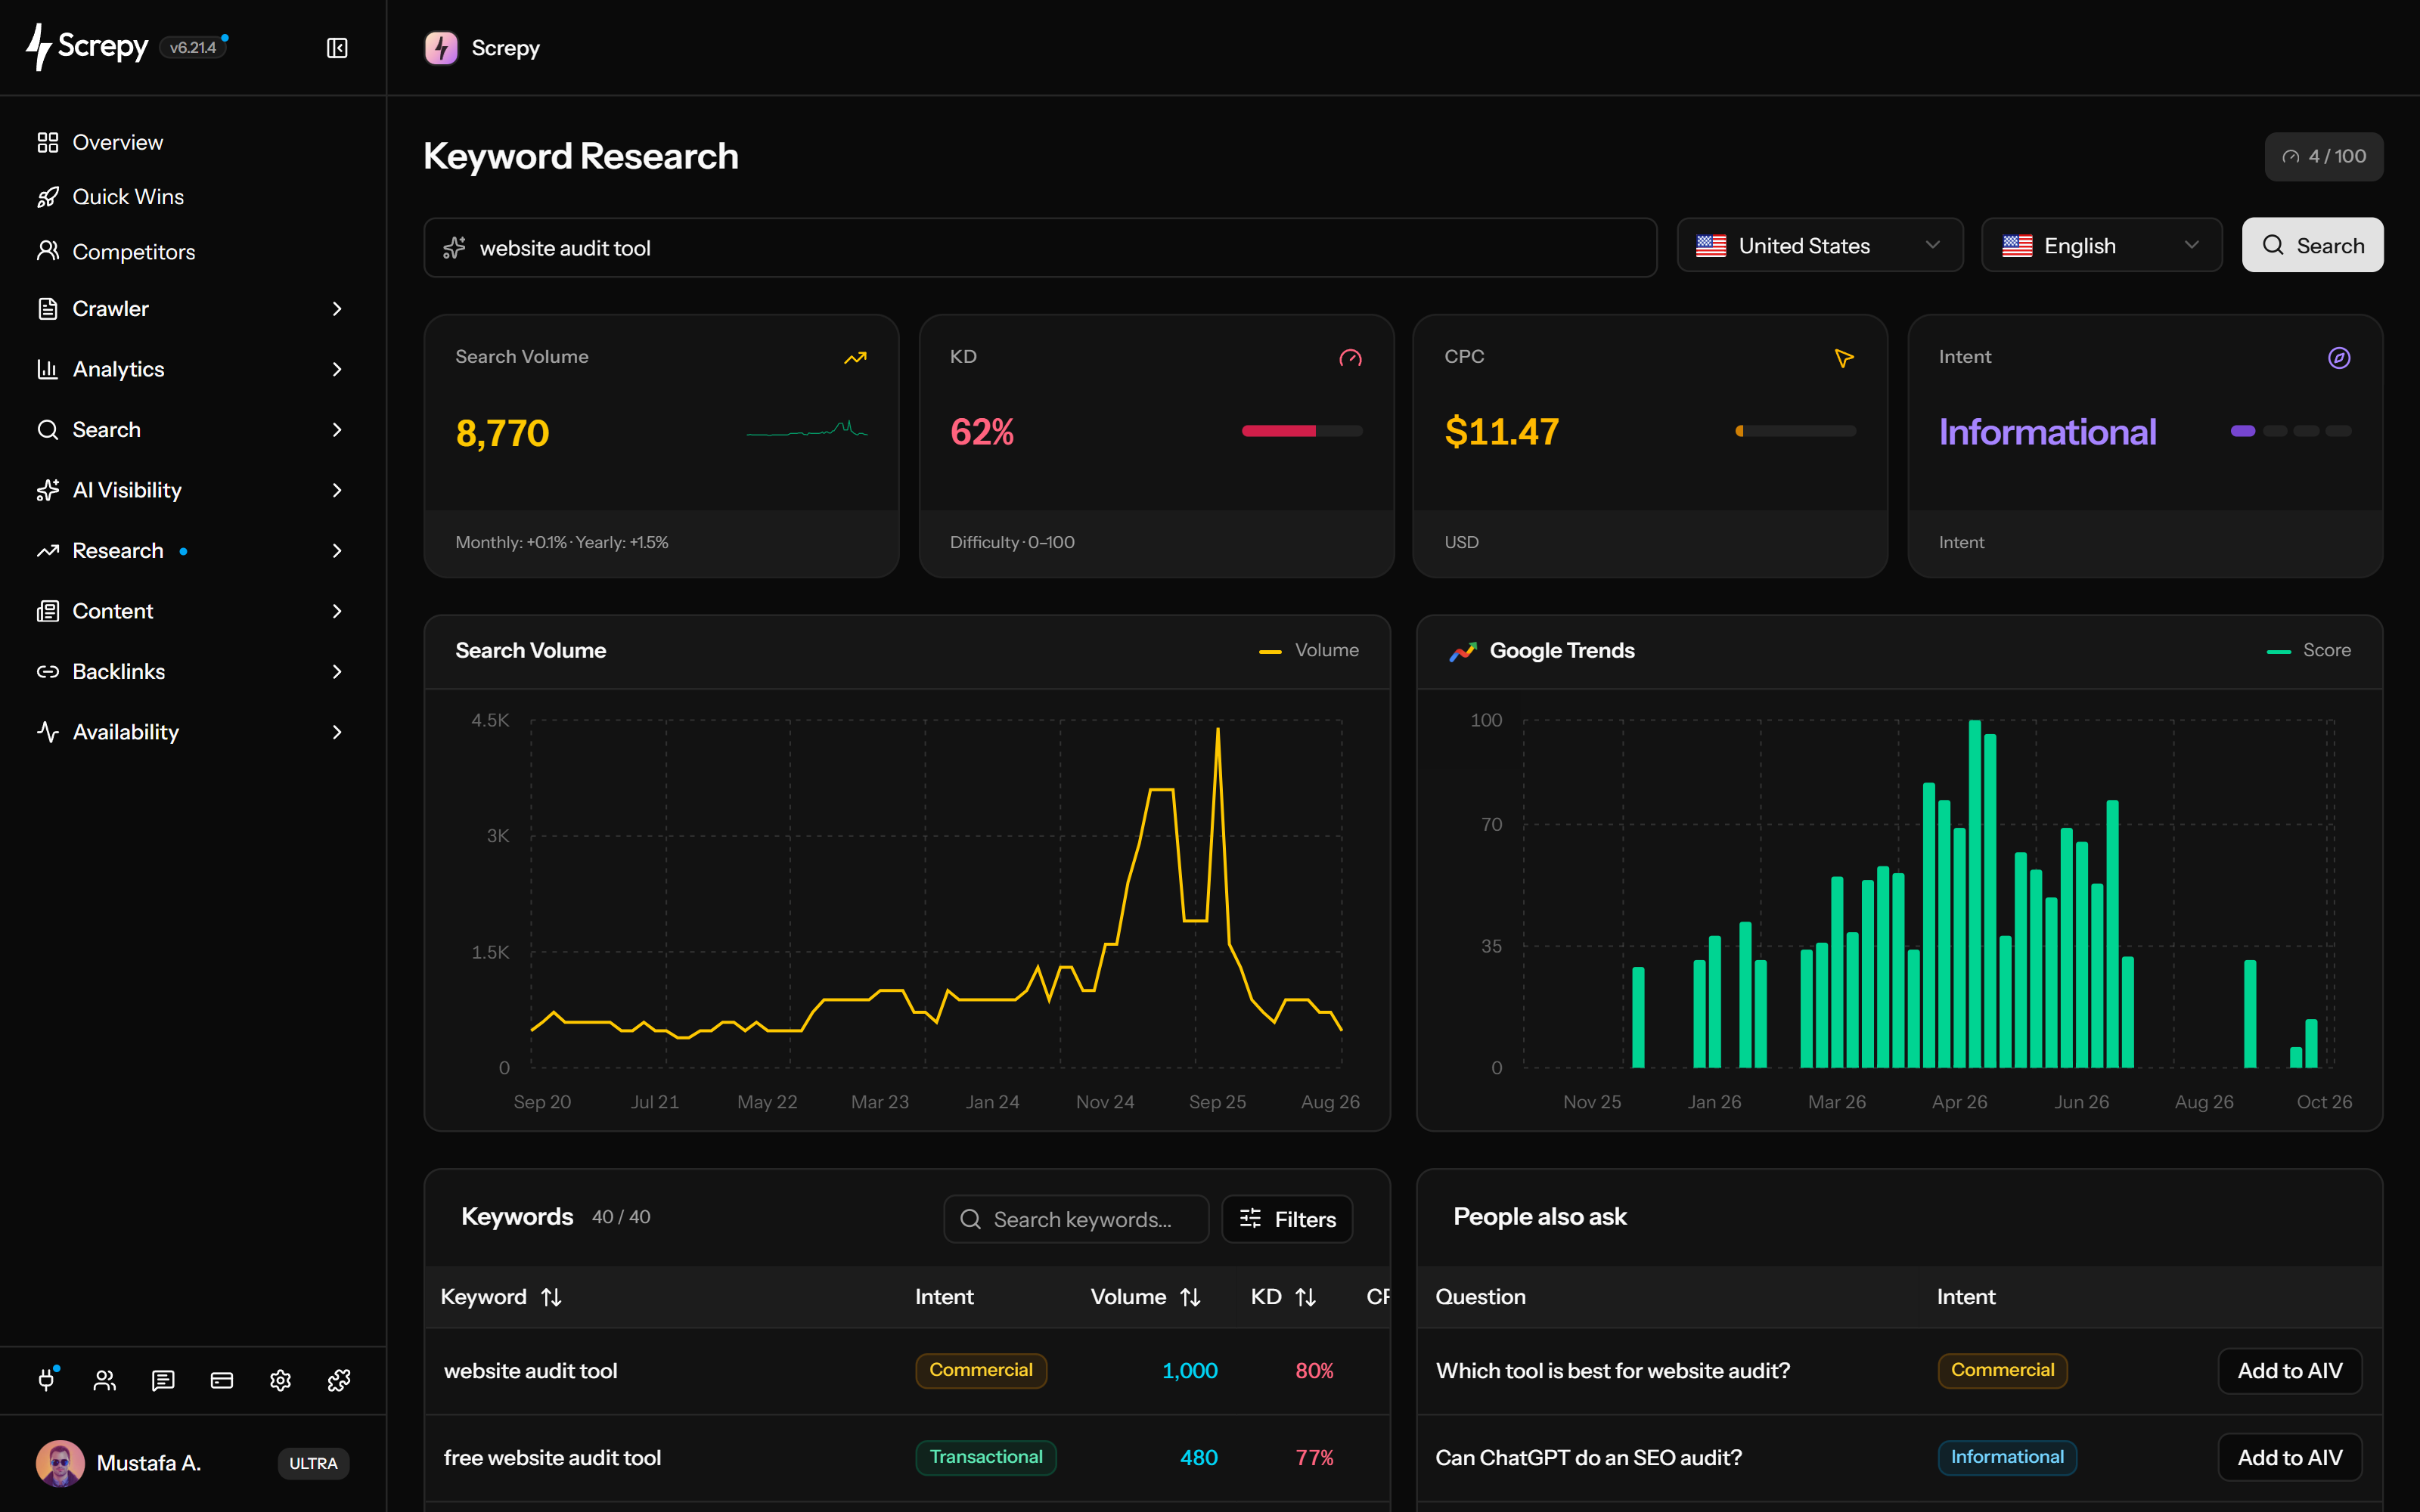
Task: Expand the AI Visibility menu chevron
Action: (x=337, y=490)
